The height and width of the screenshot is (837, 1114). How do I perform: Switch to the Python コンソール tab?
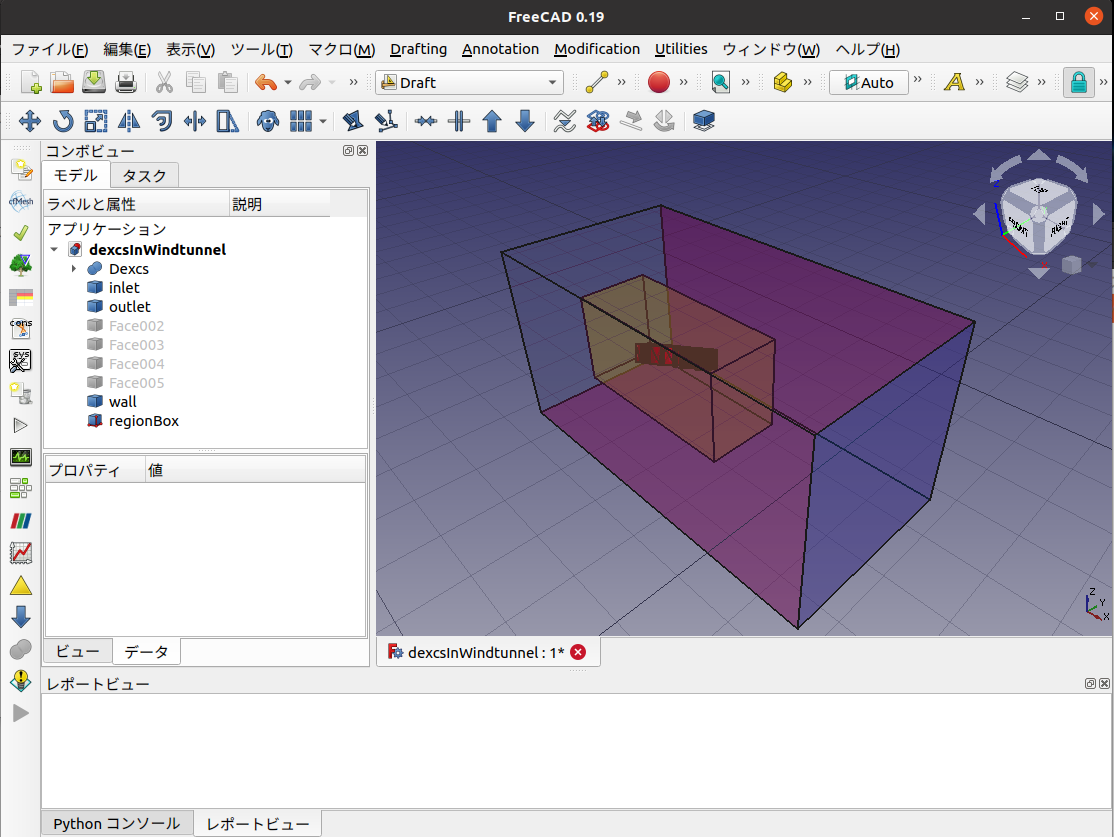[116, 824]
